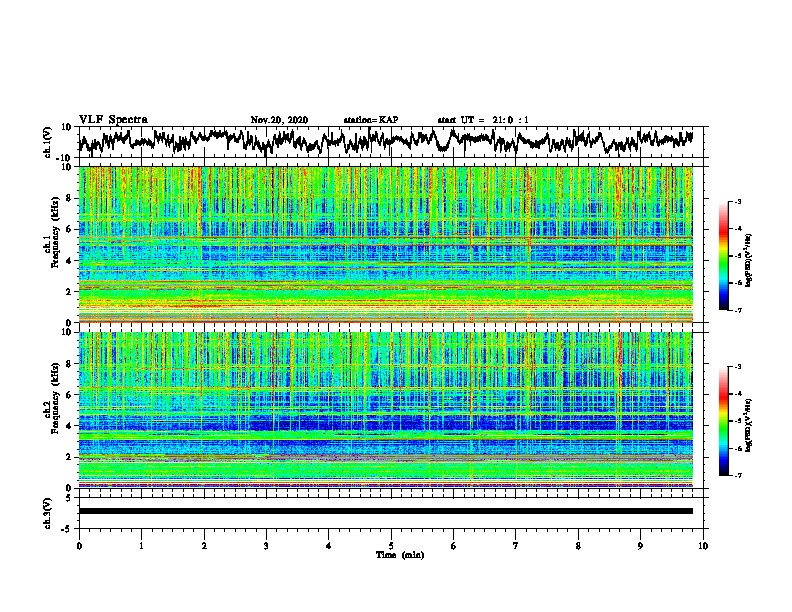792x612 pixels.
Task: Click the time axis tick label "1"
Action: coord(141,546)
